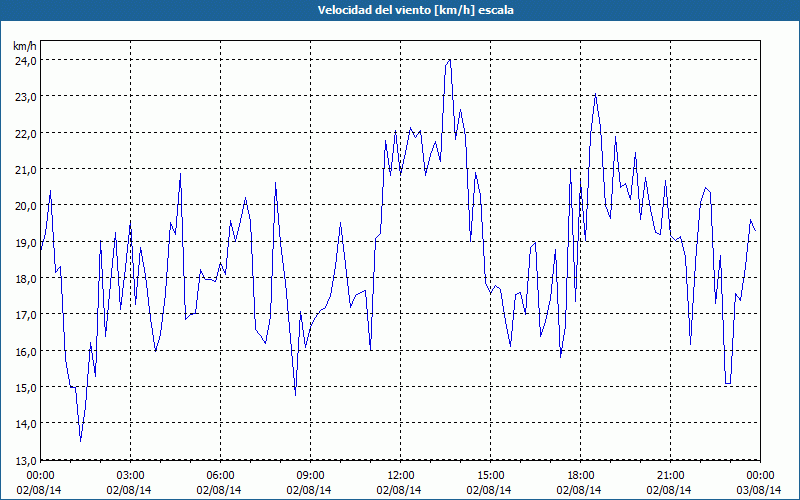This screenshot has height=500, width=800.
Task: Click the 03:00 time axis label
Action: [x=131, y=476]
